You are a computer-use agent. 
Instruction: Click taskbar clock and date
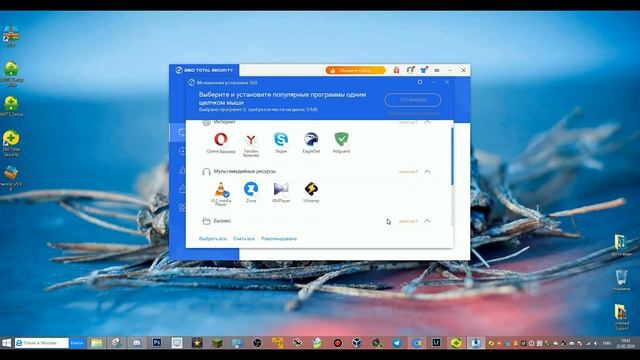[625, 343]
